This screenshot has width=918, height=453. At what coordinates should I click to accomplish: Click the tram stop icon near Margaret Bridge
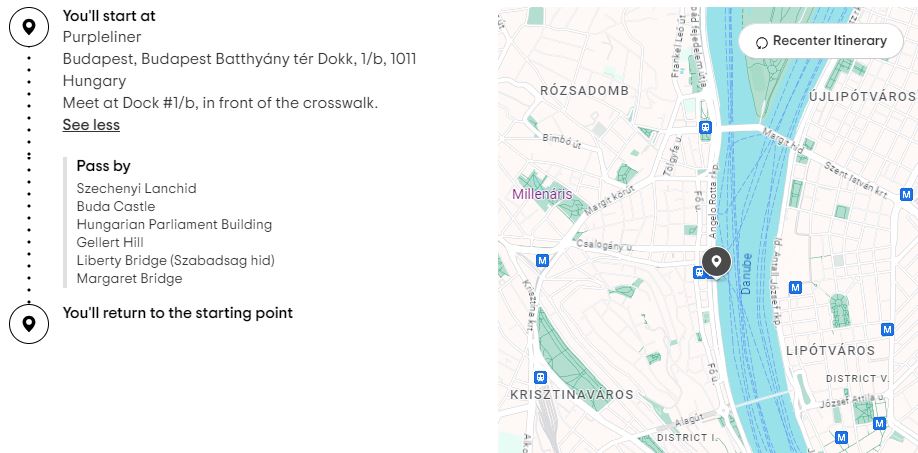(x=705, y=128)
